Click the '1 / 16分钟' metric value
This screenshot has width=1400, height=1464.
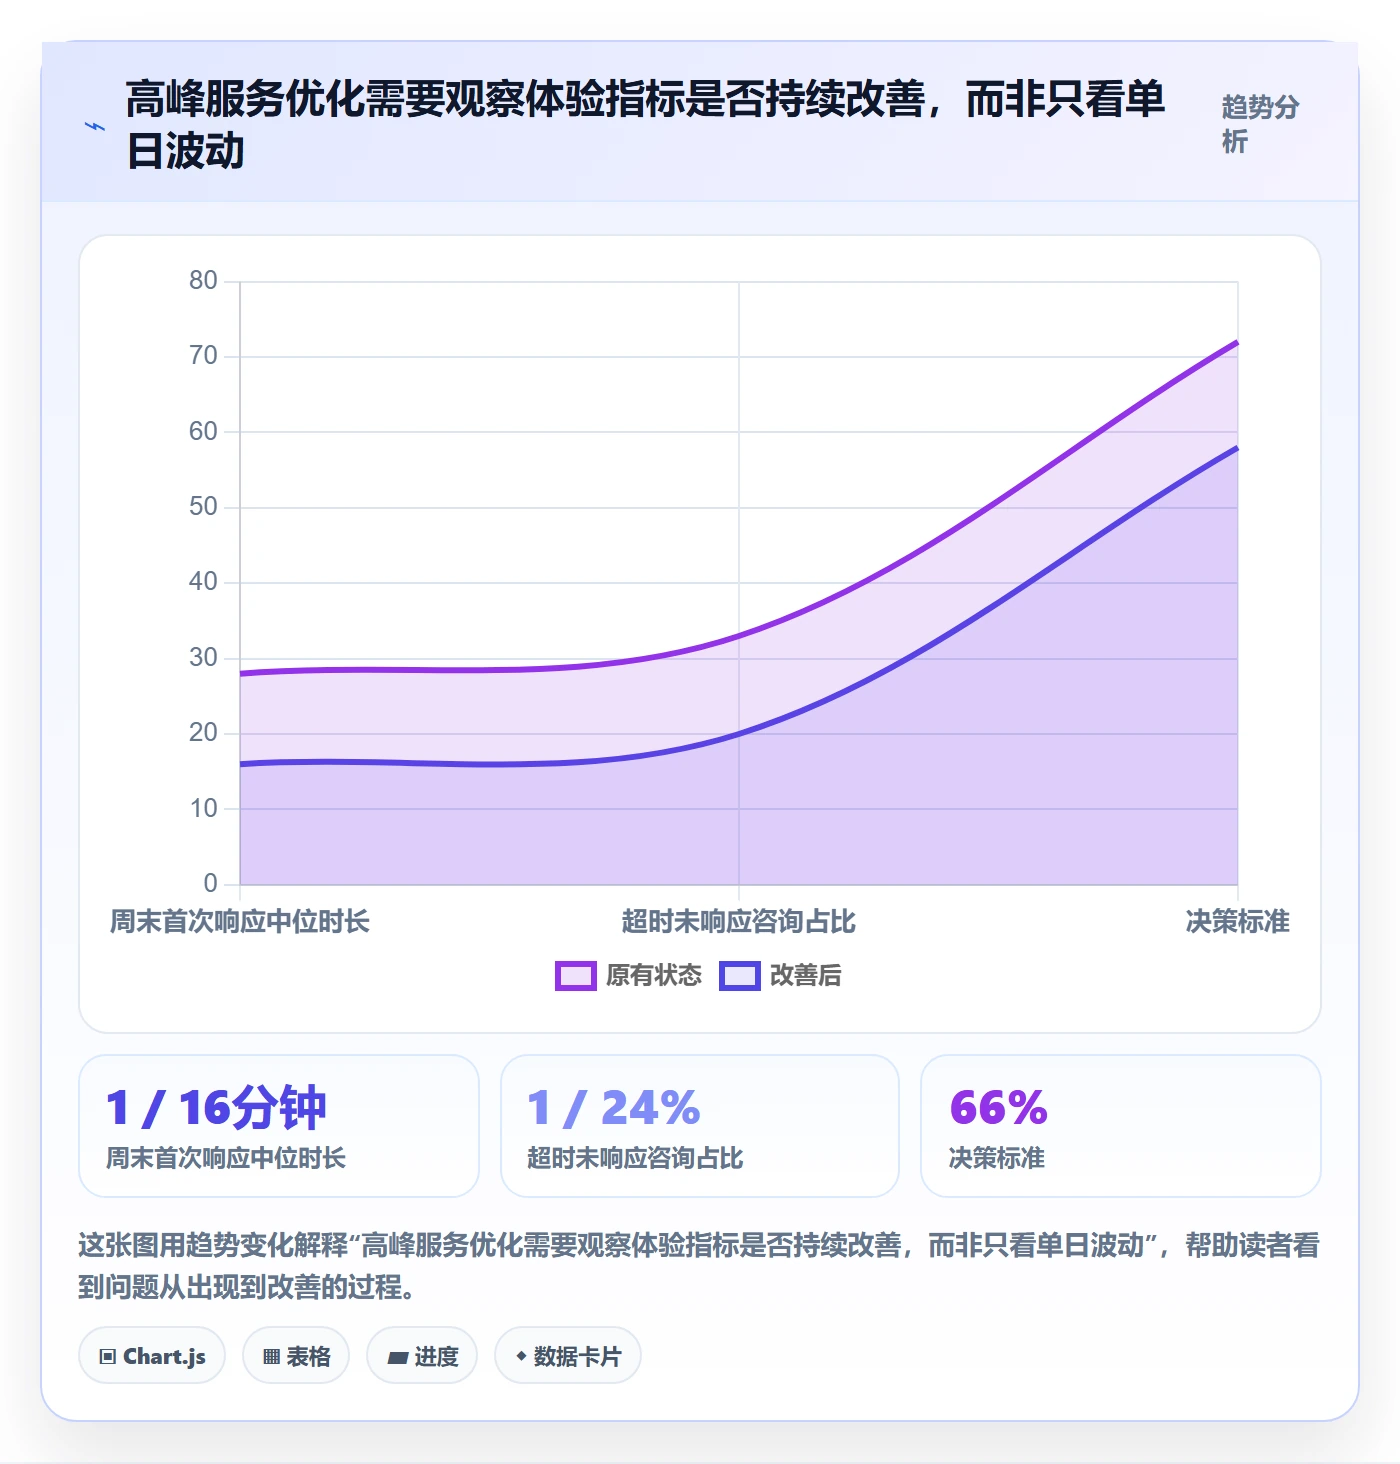tap(216, 1108)
